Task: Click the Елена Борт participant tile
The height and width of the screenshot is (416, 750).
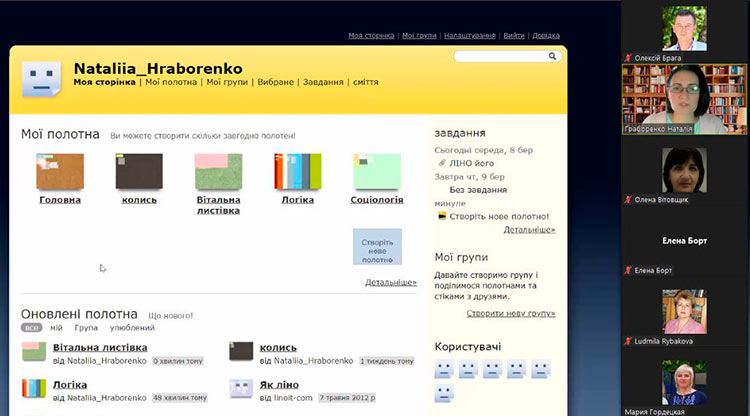Action: [x=684, y=241]
